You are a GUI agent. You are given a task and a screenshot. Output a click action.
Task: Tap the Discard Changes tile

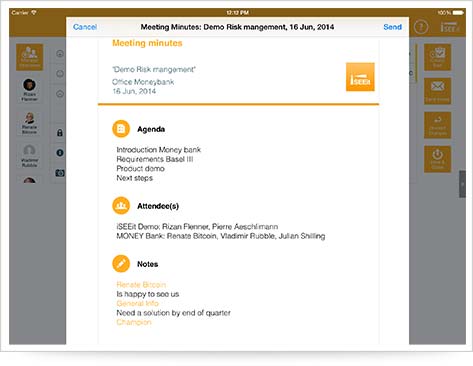(x=437, y=125)
